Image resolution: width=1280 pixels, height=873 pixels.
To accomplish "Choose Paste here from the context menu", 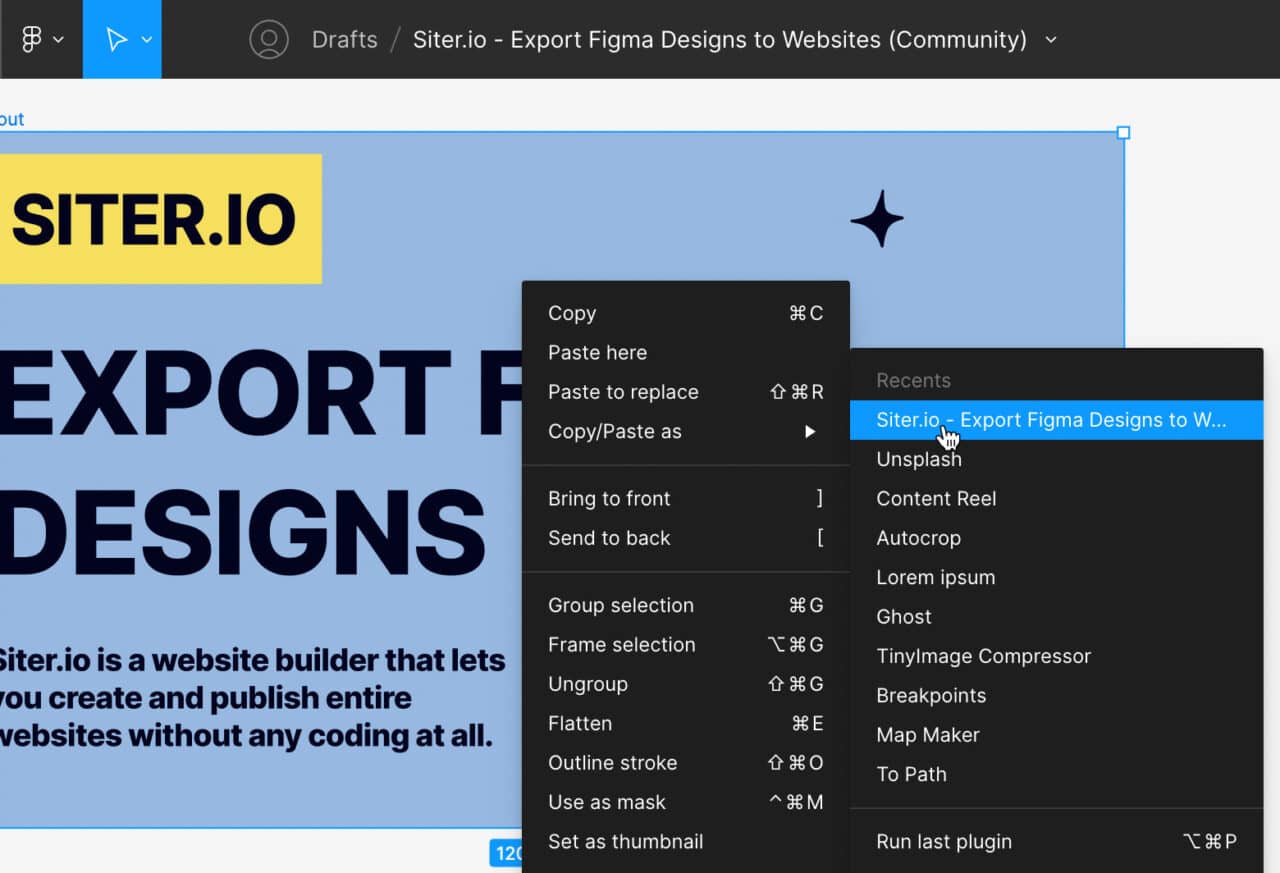I will [596, 352].
